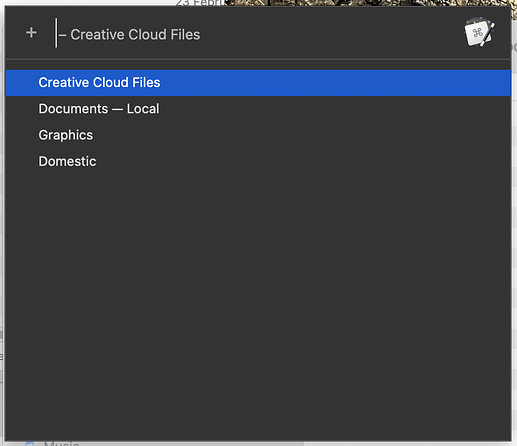The width and height of the screenshot is (517, 446).
Task: Click the pen on Keyboard Maestro logo
Action: (487, 34)
